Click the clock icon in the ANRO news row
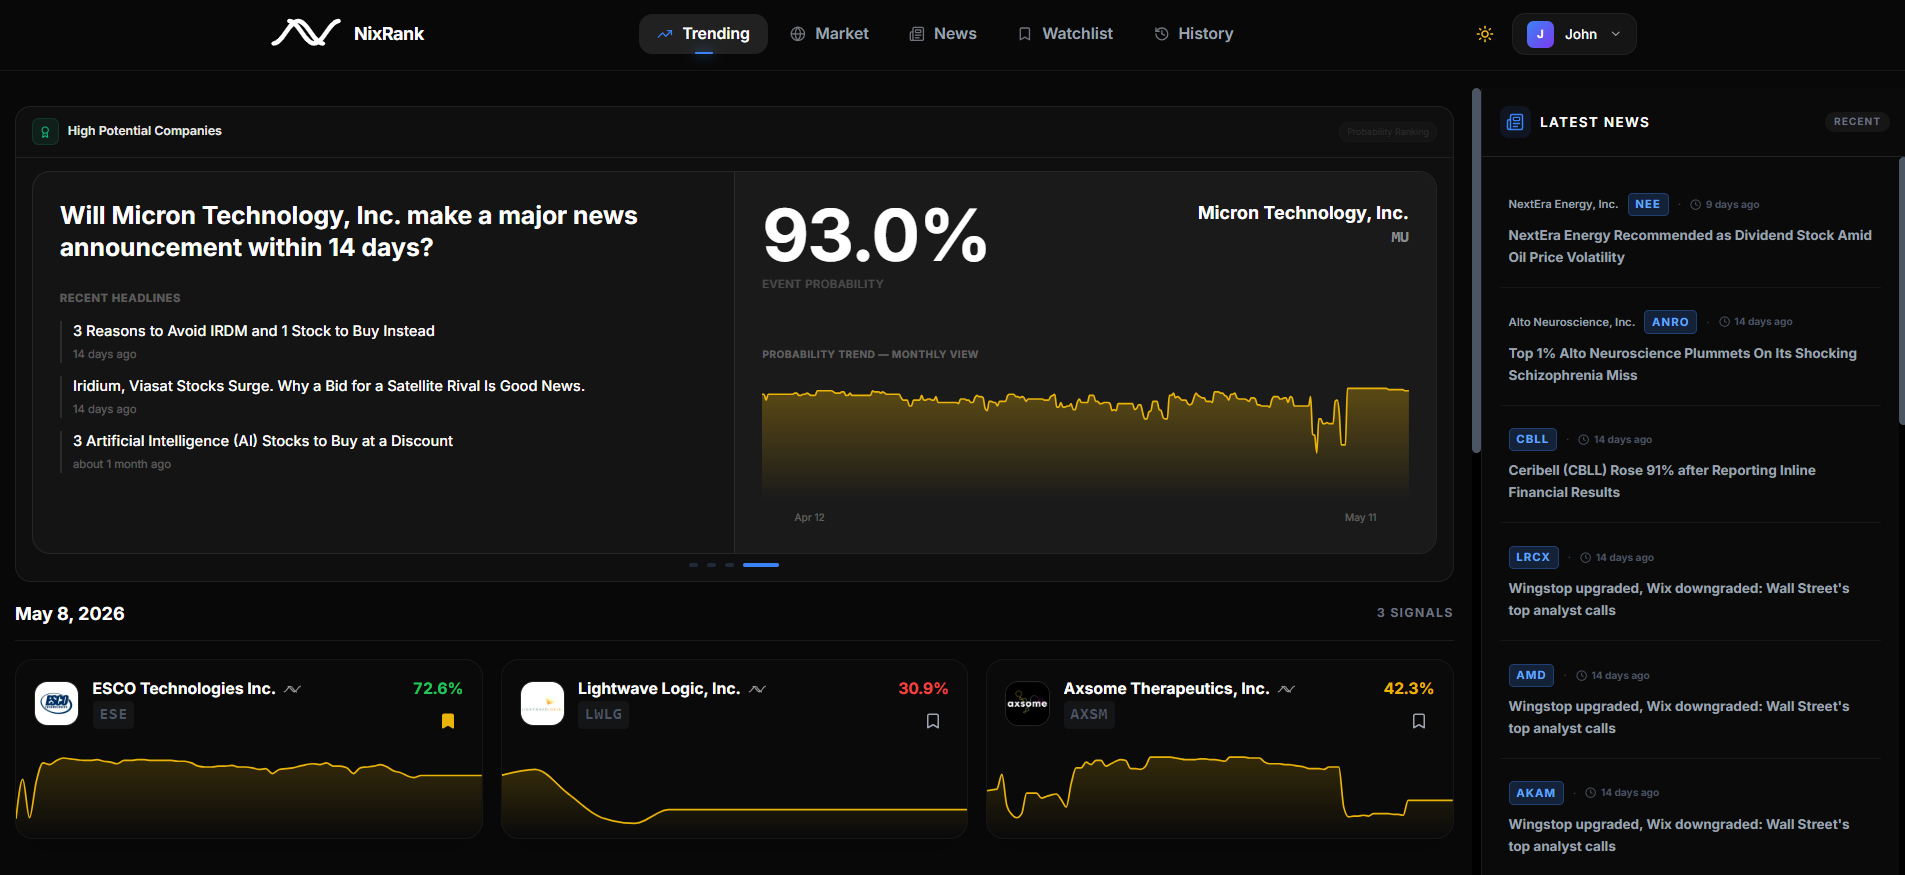This screenshot has height=875, width=1905. 1725,322
